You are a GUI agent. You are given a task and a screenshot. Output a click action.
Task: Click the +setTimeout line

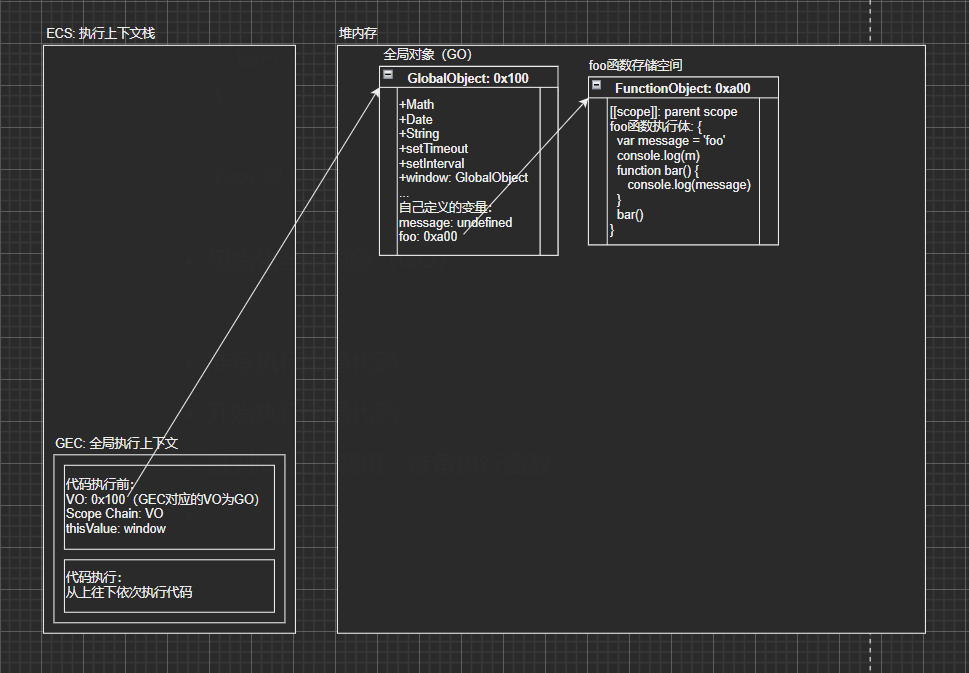(433, 148)
